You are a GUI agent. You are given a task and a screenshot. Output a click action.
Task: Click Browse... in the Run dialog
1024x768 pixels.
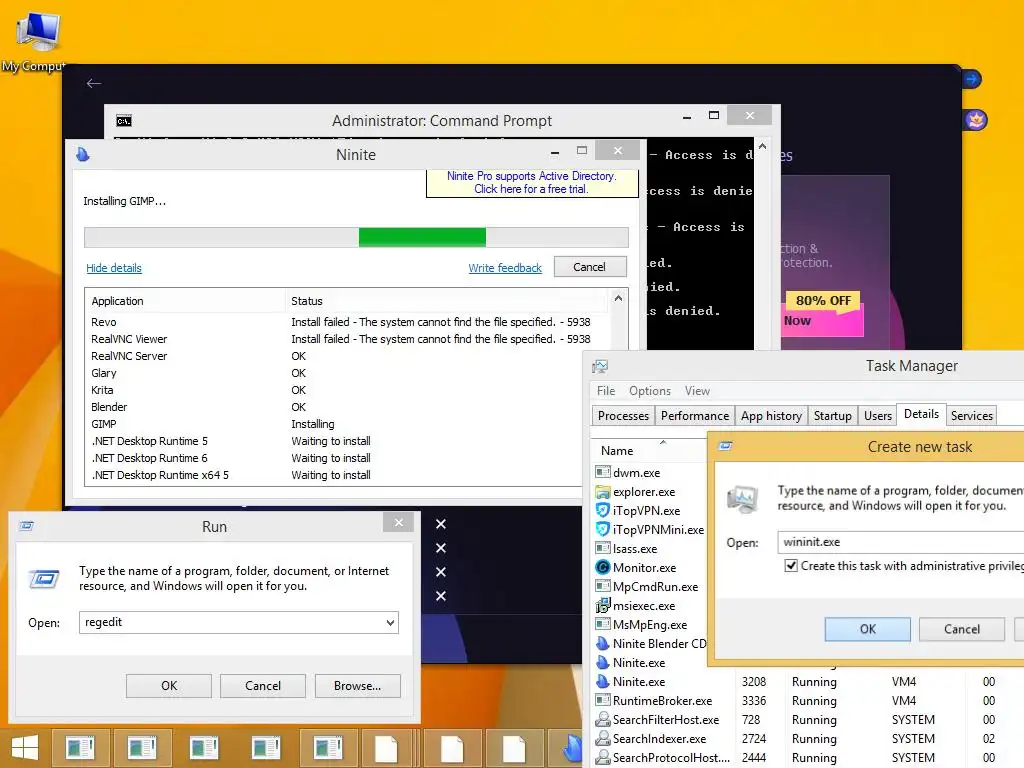[x=357, y=686]
